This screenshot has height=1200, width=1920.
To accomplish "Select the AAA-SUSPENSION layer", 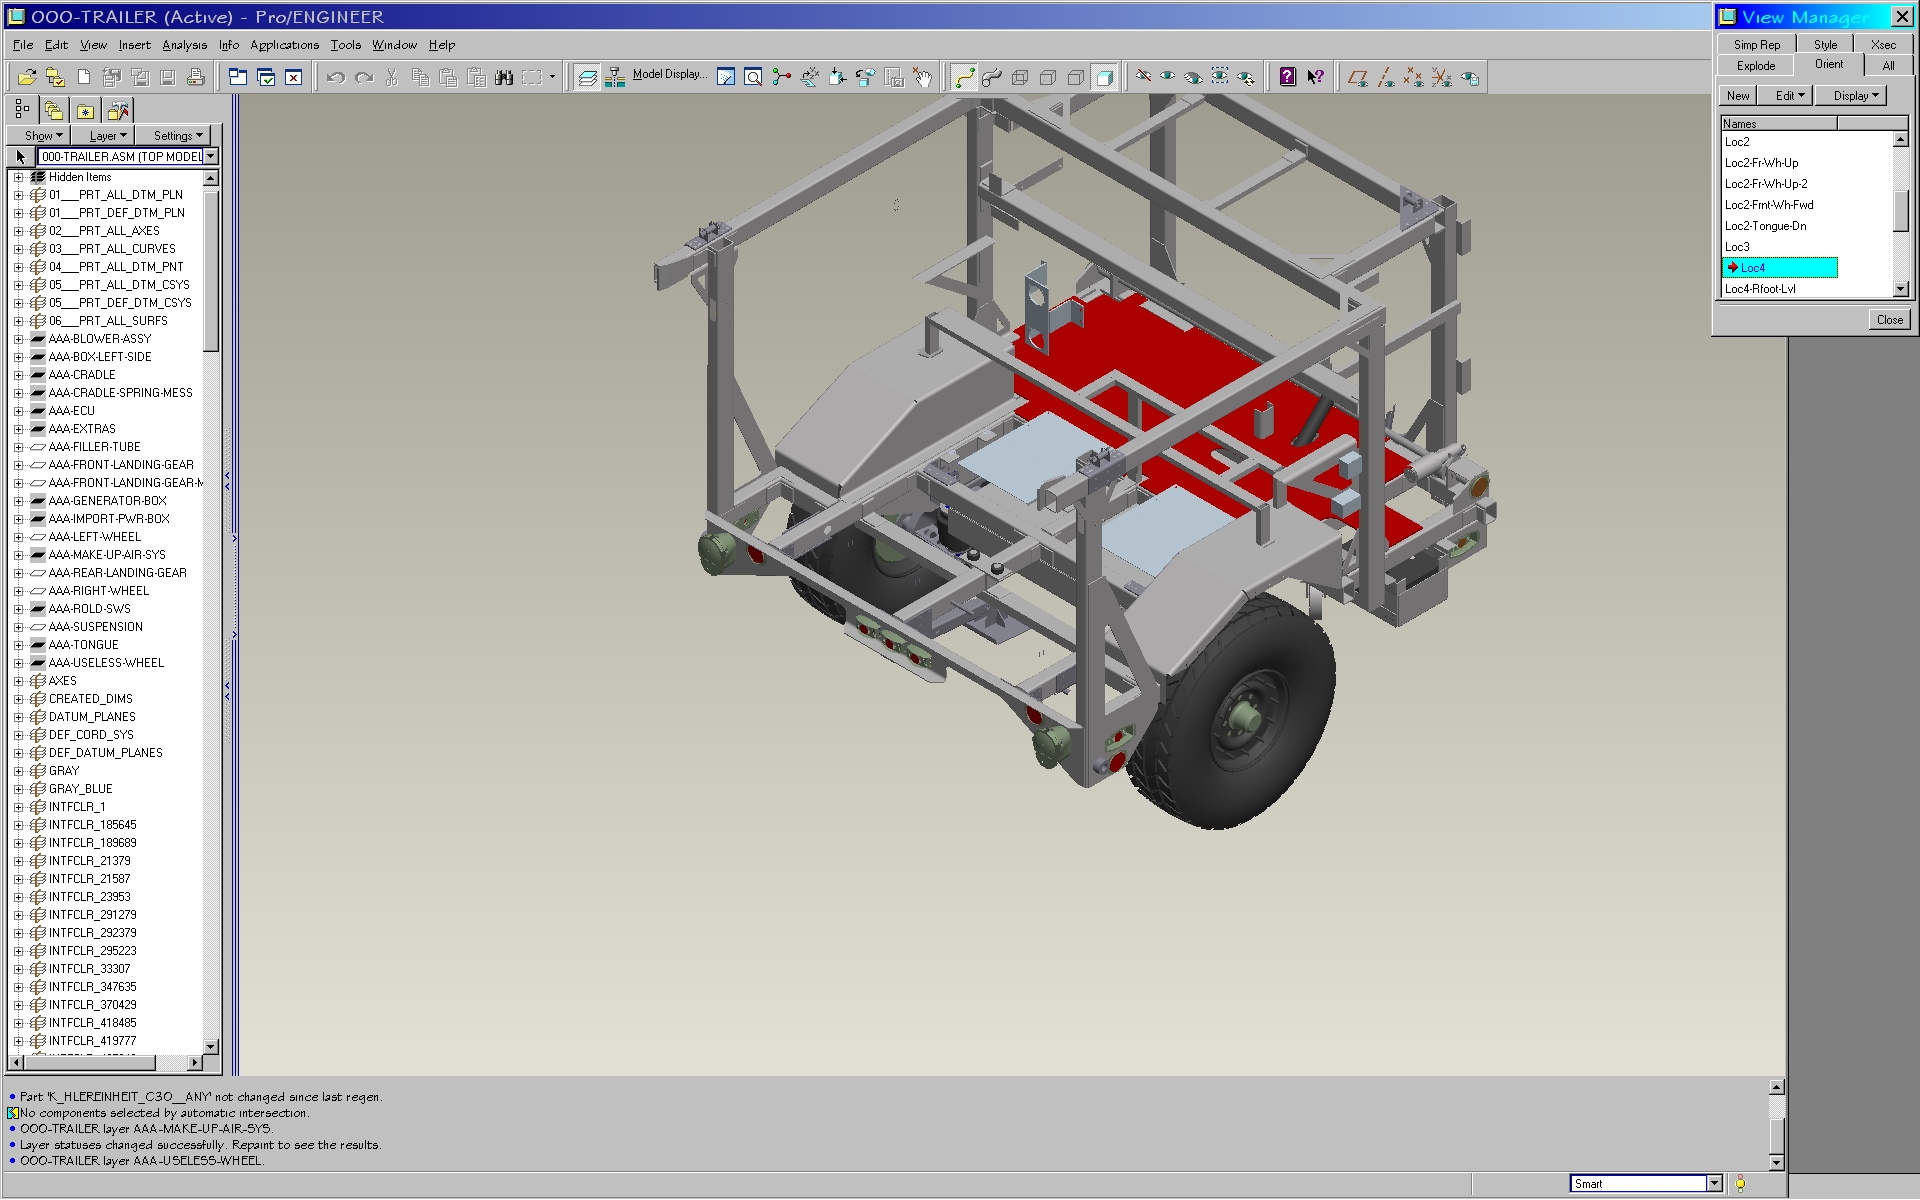I will (x=96, y=627).
